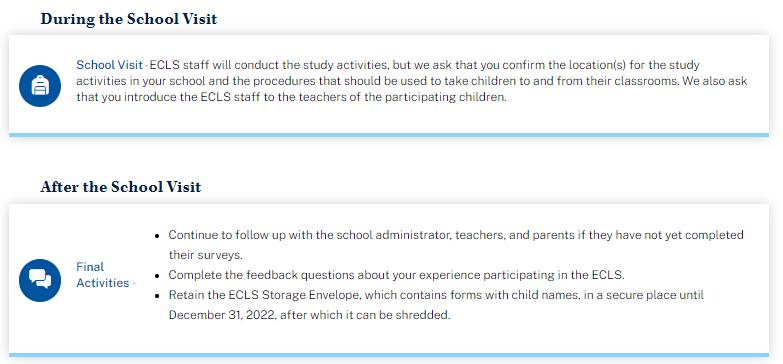The width and height of the screenshot is (783, 364).
Task: Click the first bullet point marker
Action: tap(157, 235)
